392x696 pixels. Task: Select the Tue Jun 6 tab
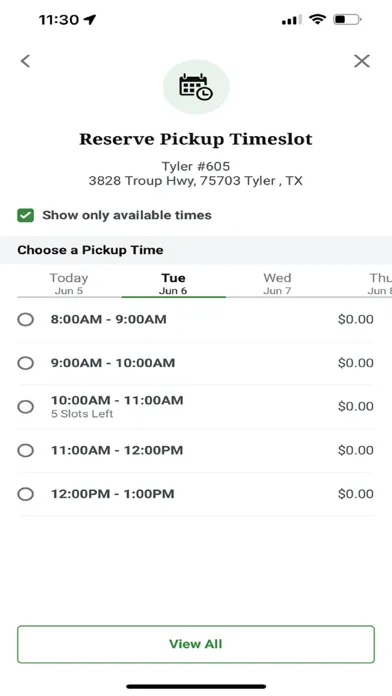click(x=173, y=283)
